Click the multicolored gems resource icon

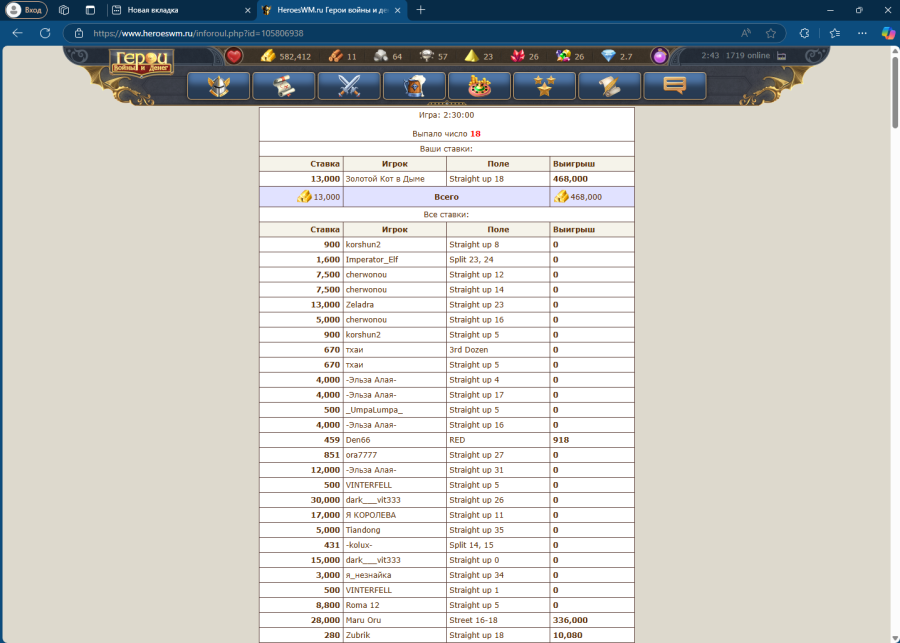(x=563, y=56)
